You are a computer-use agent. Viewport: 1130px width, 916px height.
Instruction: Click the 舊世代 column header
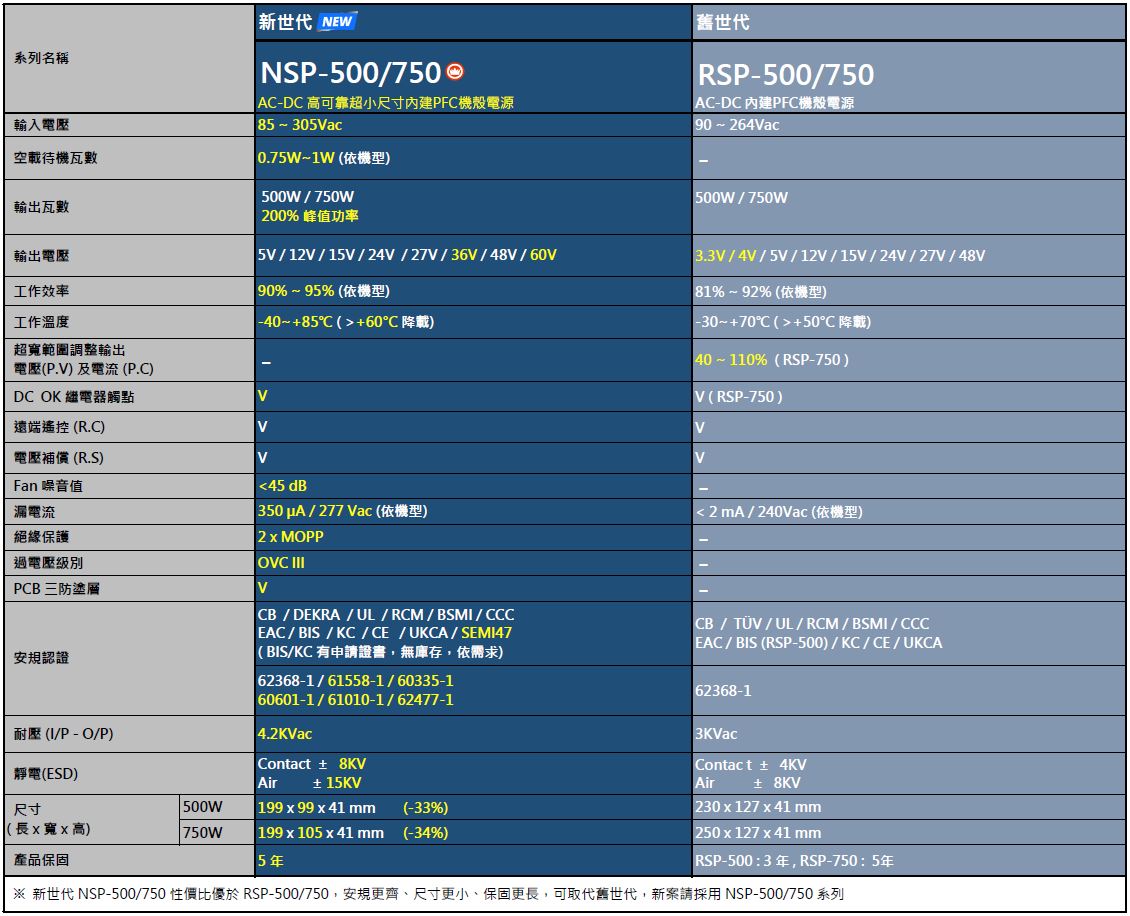(x=722, y=22)
